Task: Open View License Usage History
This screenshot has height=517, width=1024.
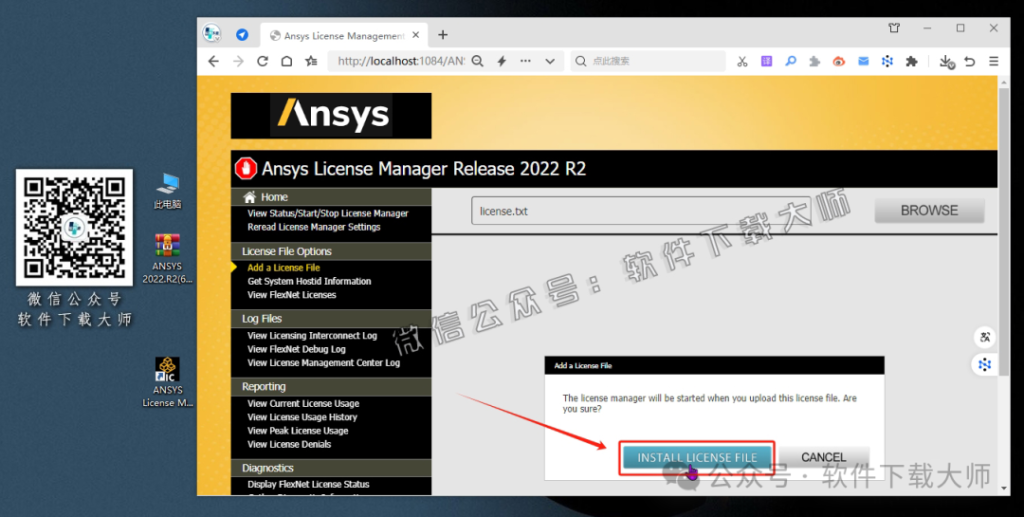Action: (x=302, y=417)
